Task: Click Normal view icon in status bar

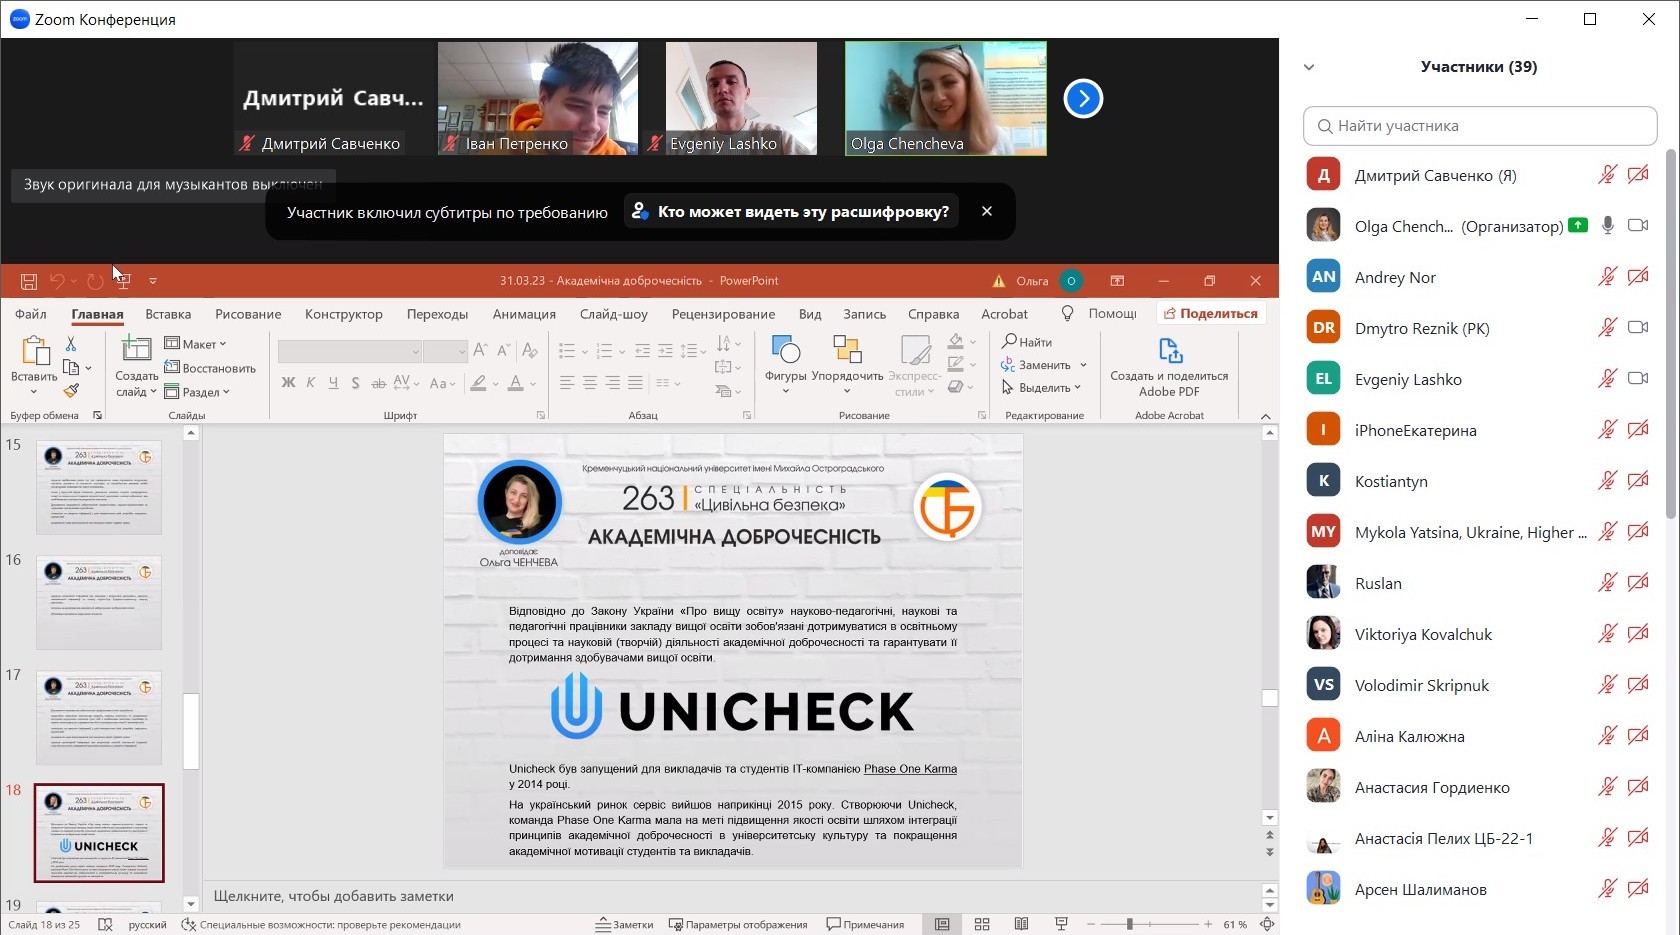Action: click(942, 924)
